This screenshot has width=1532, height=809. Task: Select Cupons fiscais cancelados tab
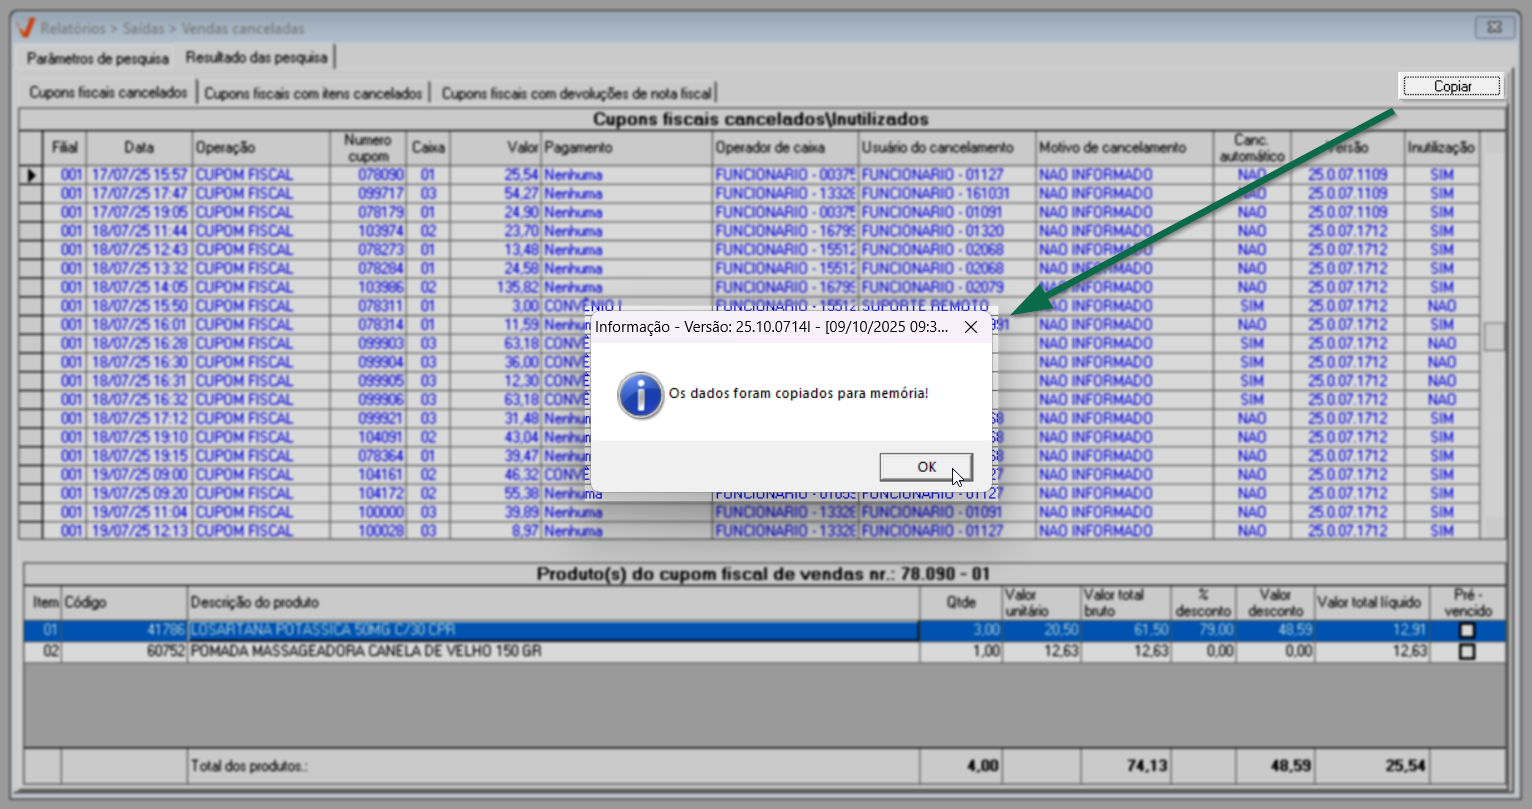point(108,93)
